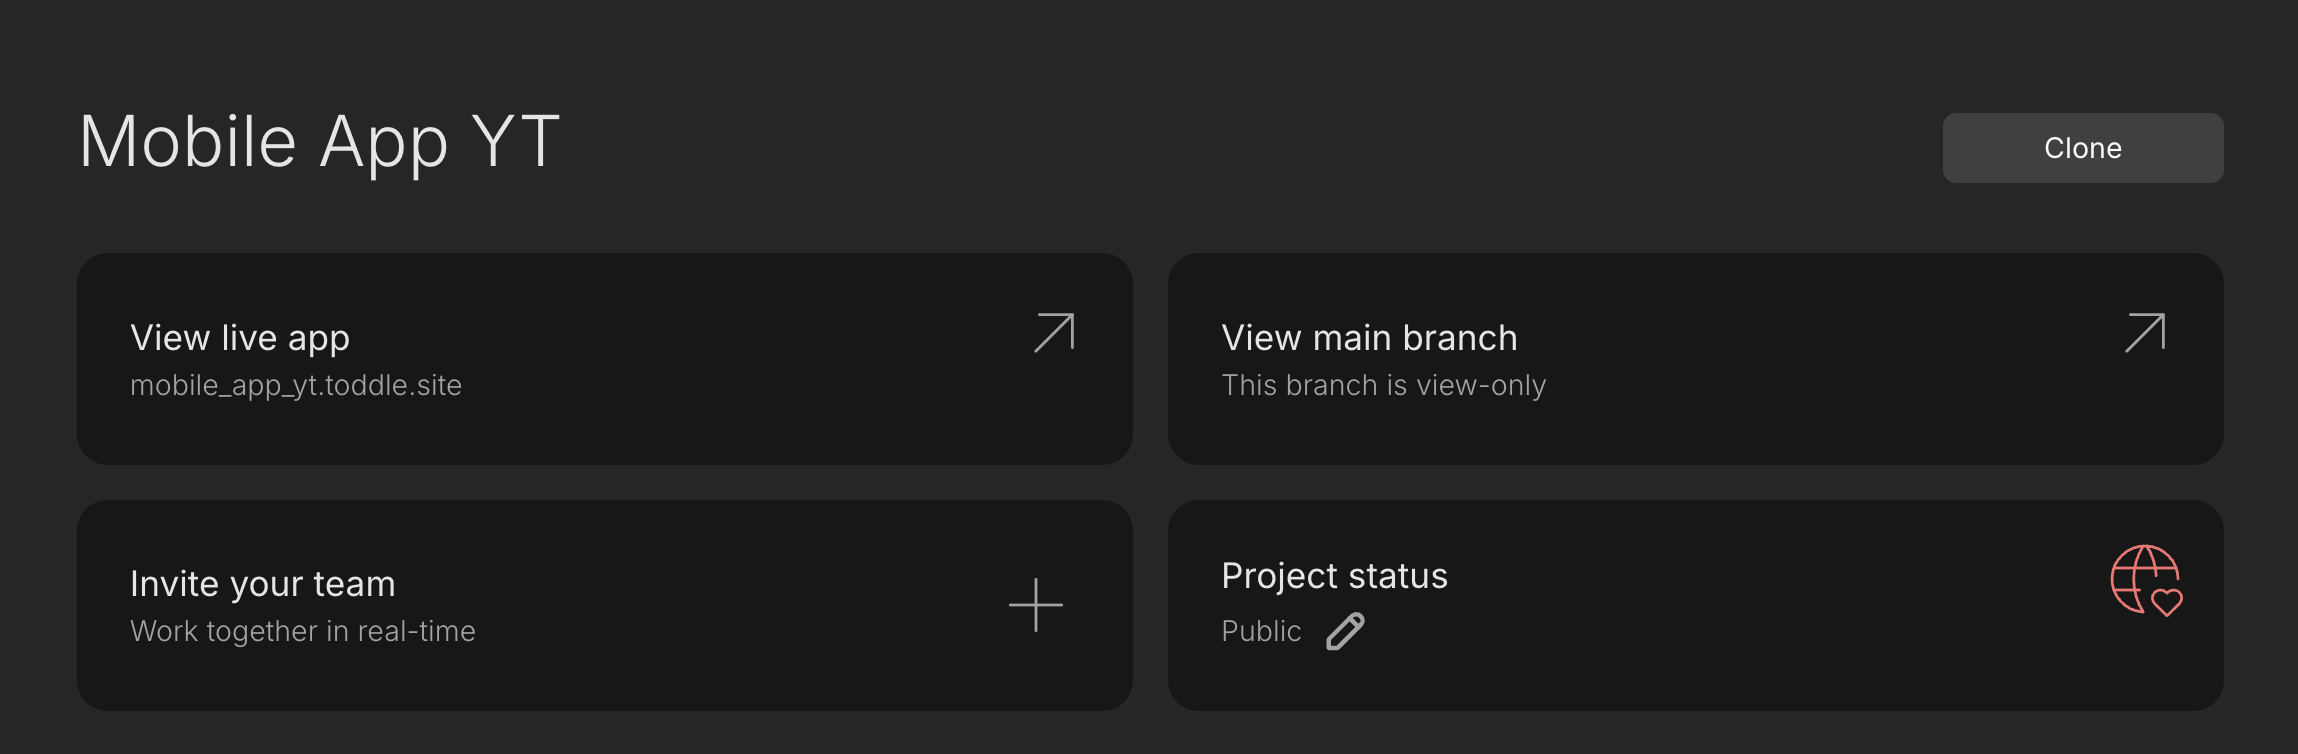This screenshot has height=754, width=2298.
Task: Open the View main branch card
Action: 1800,420
